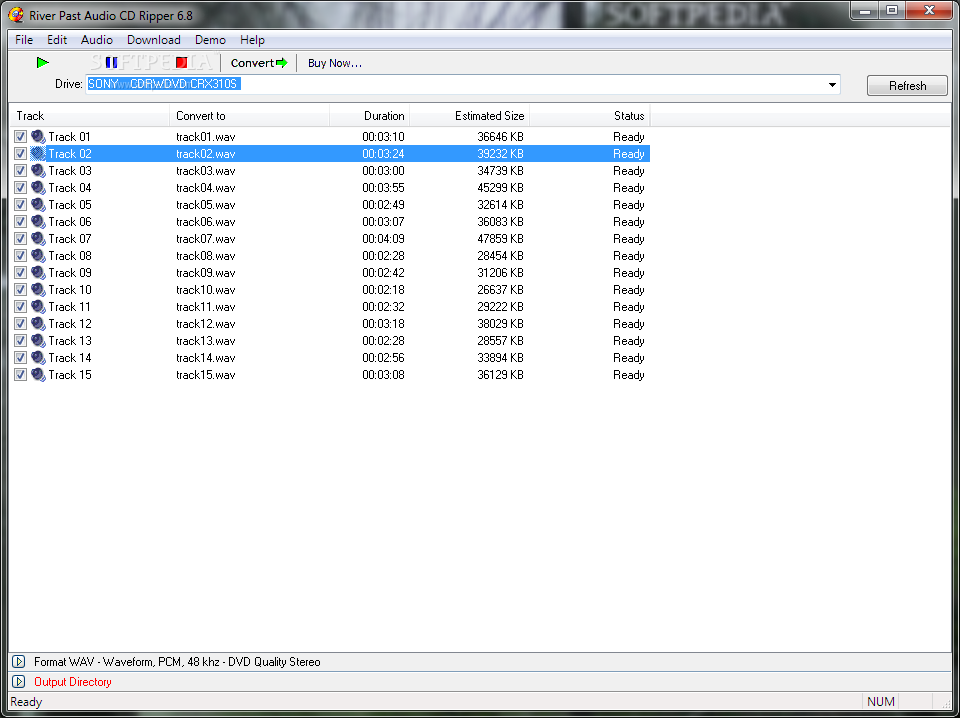960x718 pixels.
Task: Uncheck the Track 14 checkbox
Action: point(20,357)
